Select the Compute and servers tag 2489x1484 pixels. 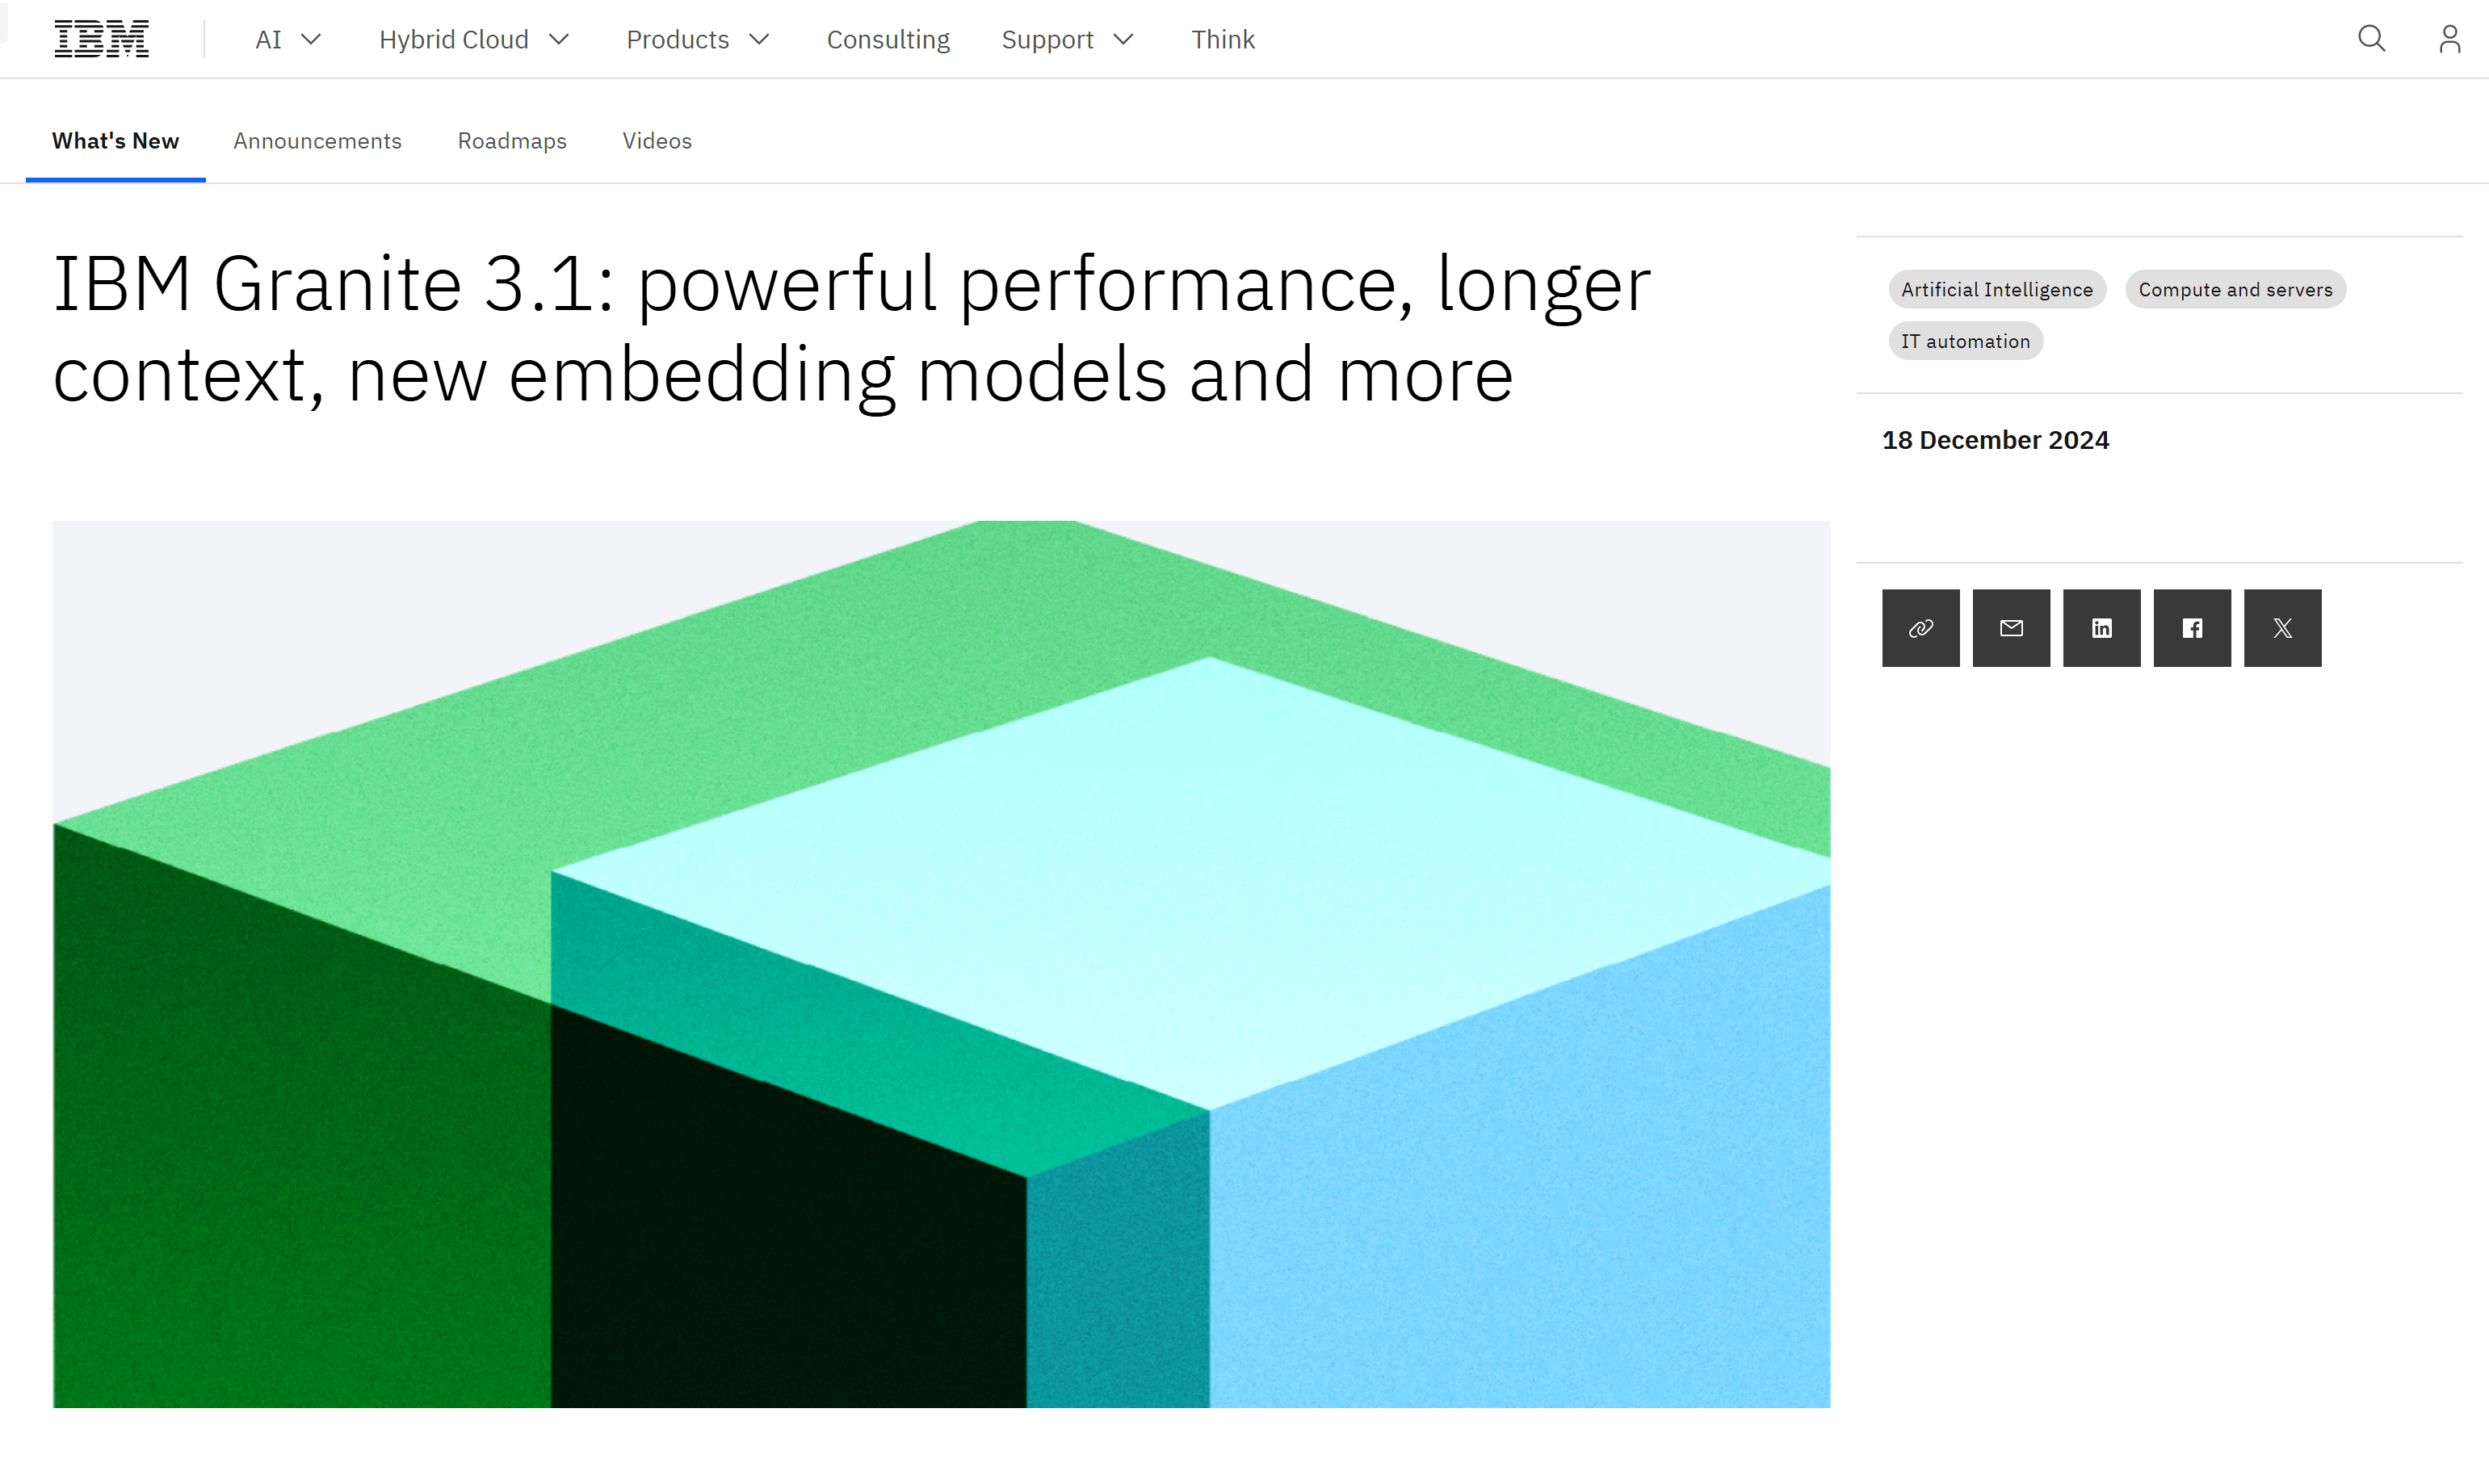coord(2235,289)
